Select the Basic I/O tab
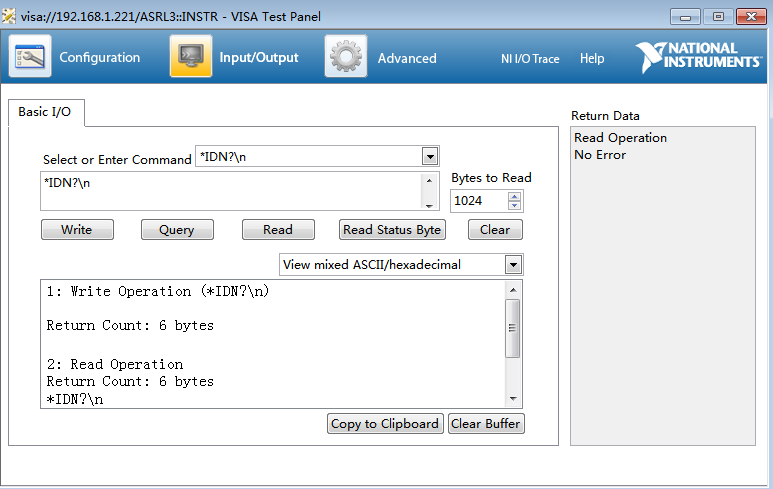Viewport: 773px width, 489px height. click(x=45, y=112)
